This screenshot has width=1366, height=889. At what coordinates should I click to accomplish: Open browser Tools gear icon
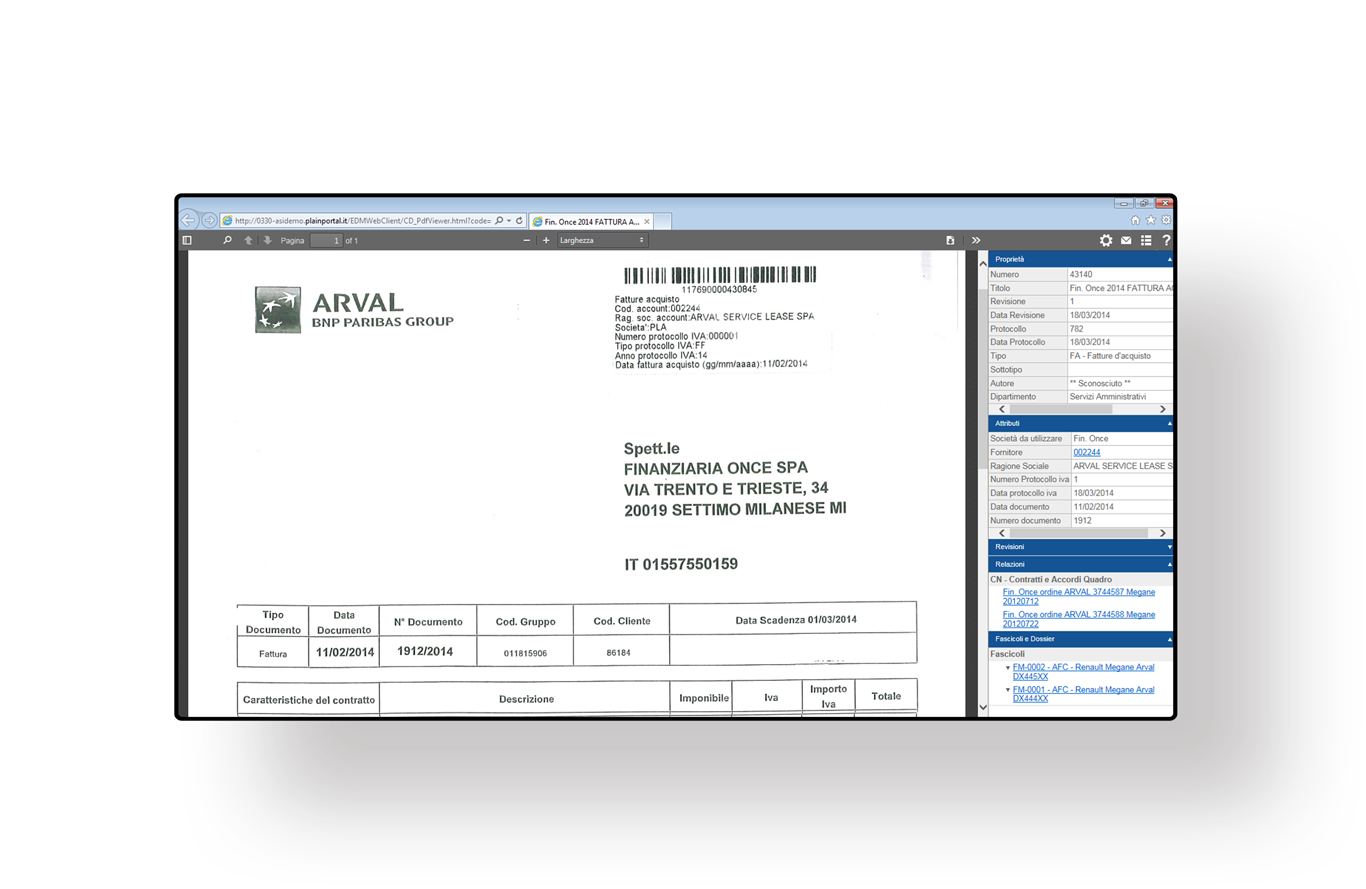[x=1166, y=220]
